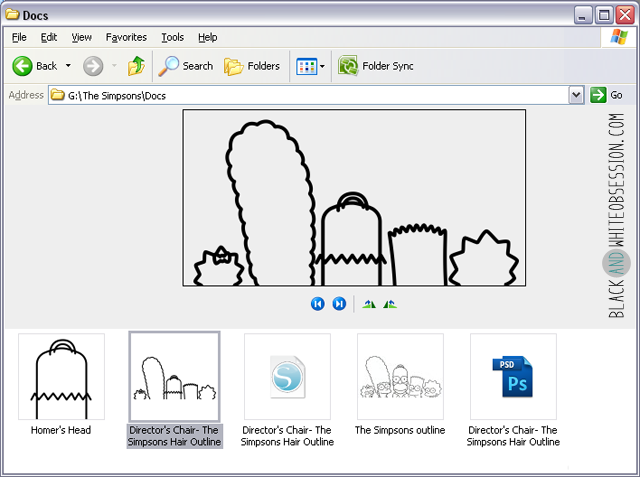
Task: Rotate image clockwise
Action: coord(369,304)
